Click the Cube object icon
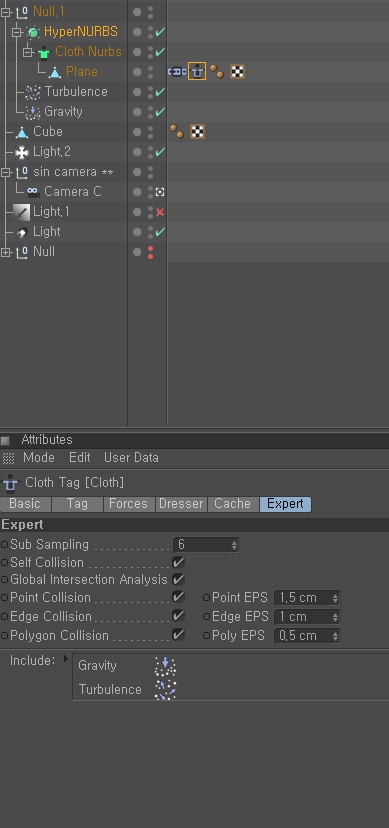389x828 pixels. (22, 132)
